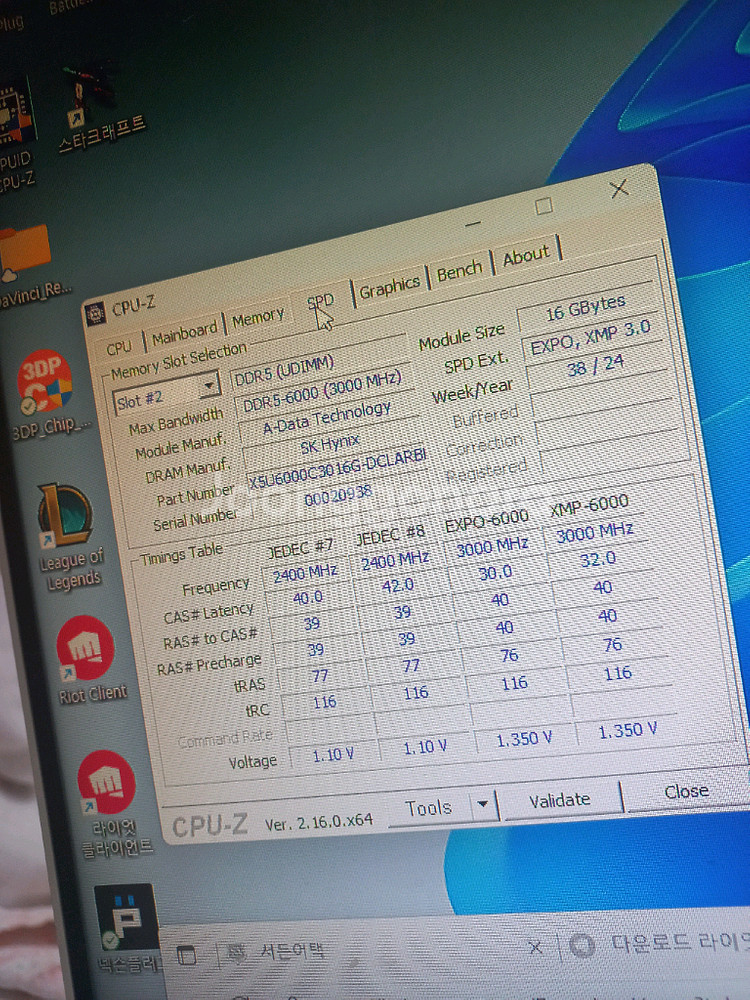Open the Memory tab
Viewport: 750px width, 1000px height.
(258, 318)
